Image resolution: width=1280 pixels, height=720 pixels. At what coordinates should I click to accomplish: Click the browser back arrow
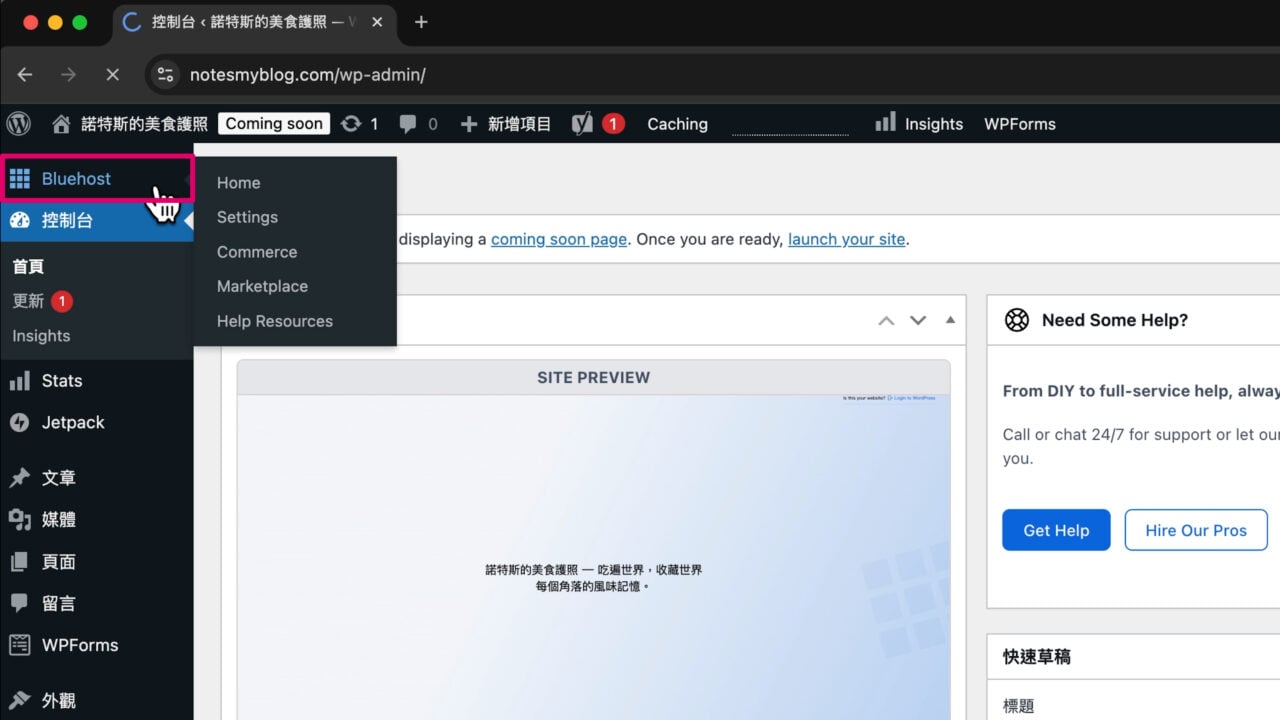coord(24,74)
